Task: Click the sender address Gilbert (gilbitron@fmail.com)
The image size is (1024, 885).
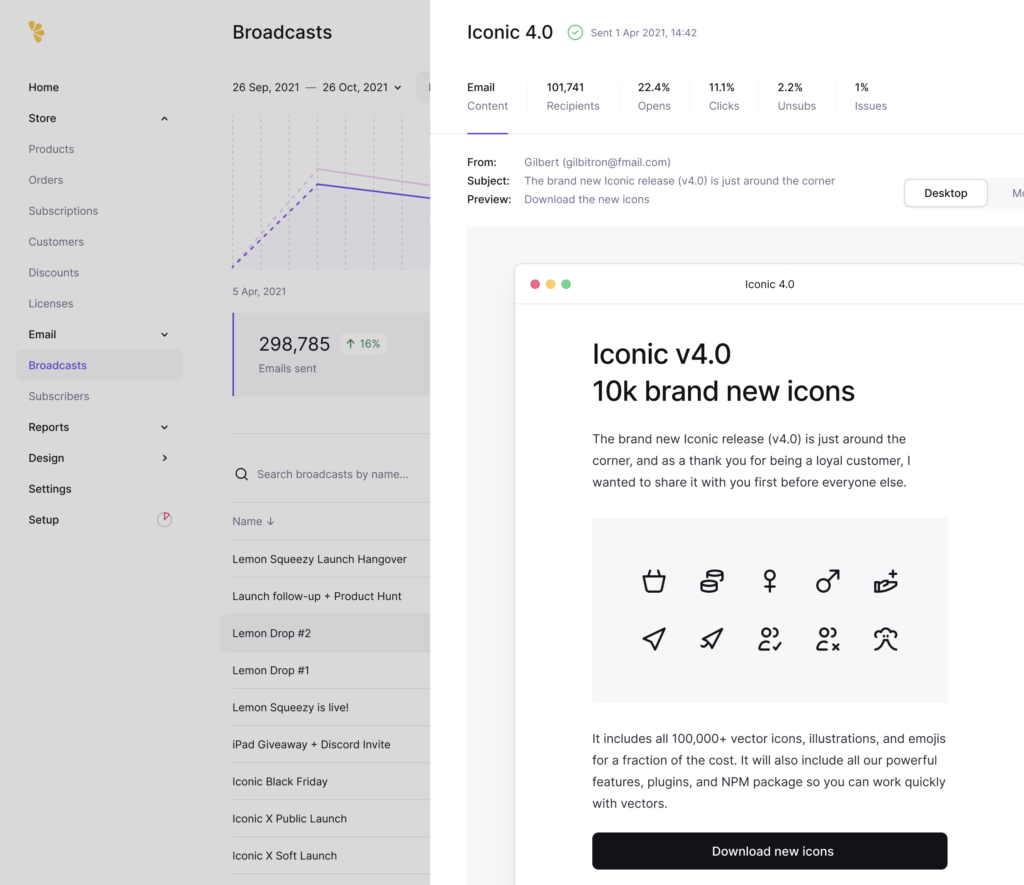Action: pos(597,162)
